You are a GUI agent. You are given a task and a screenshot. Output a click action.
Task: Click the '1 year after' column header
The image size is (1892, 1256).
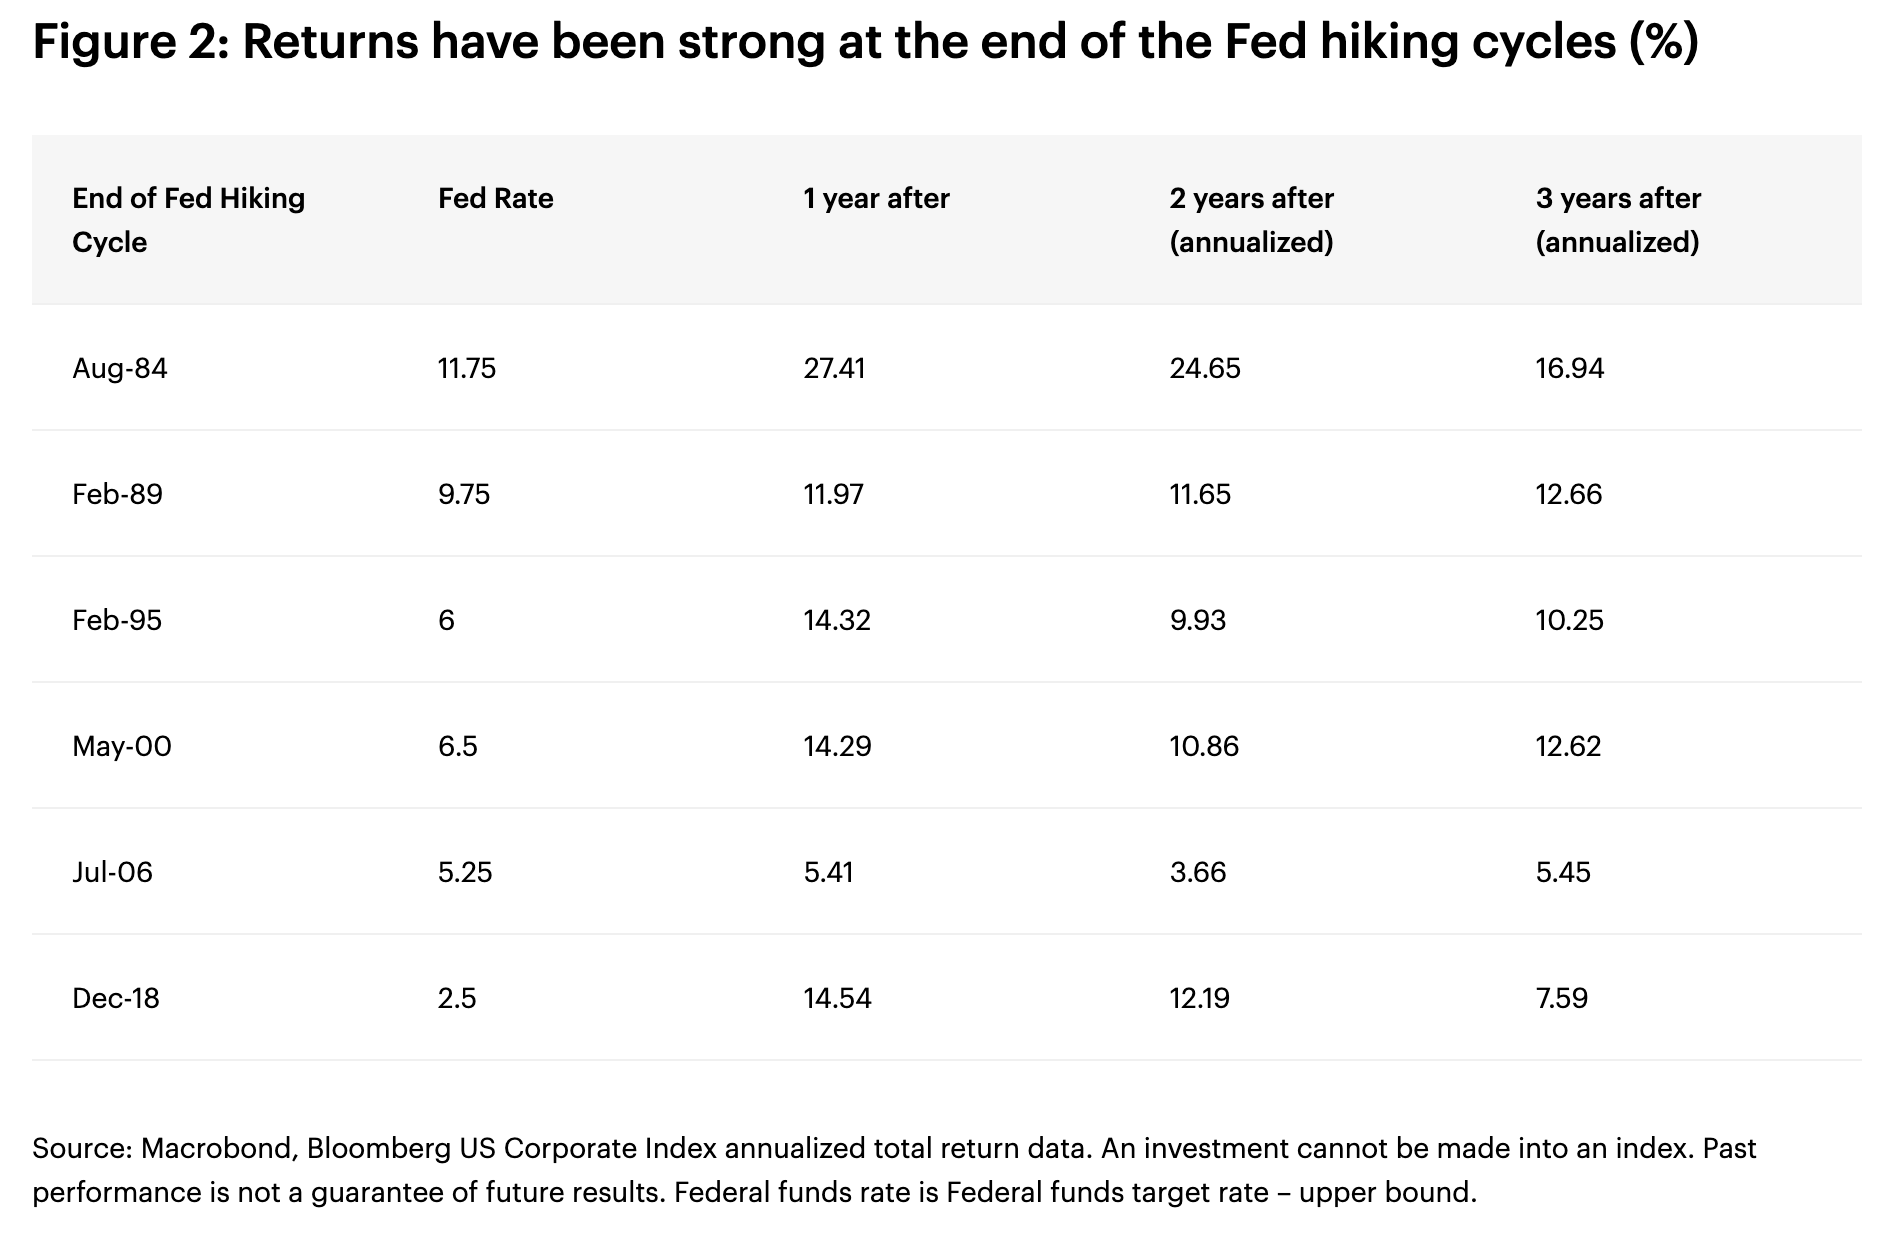876,198
